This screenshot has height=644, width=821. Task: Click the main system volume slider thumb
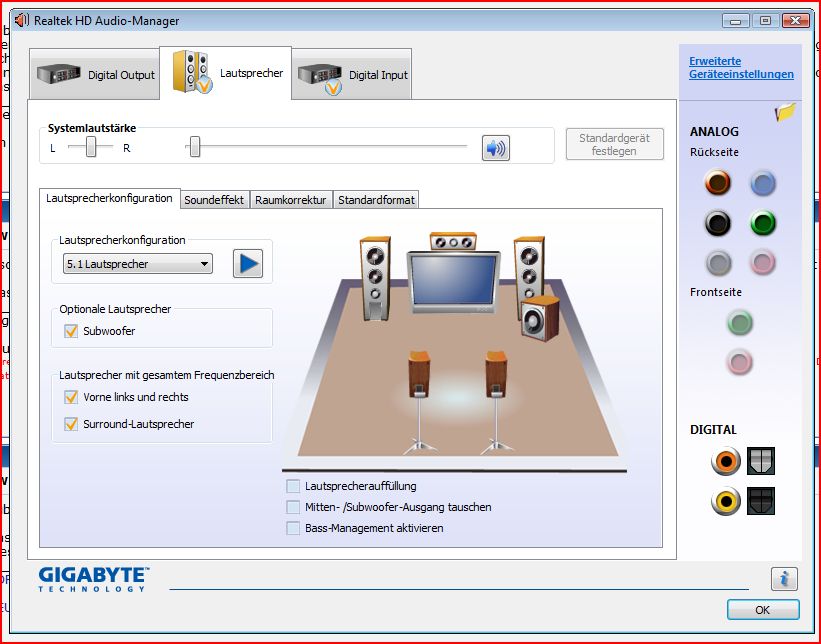pos(195,147)
